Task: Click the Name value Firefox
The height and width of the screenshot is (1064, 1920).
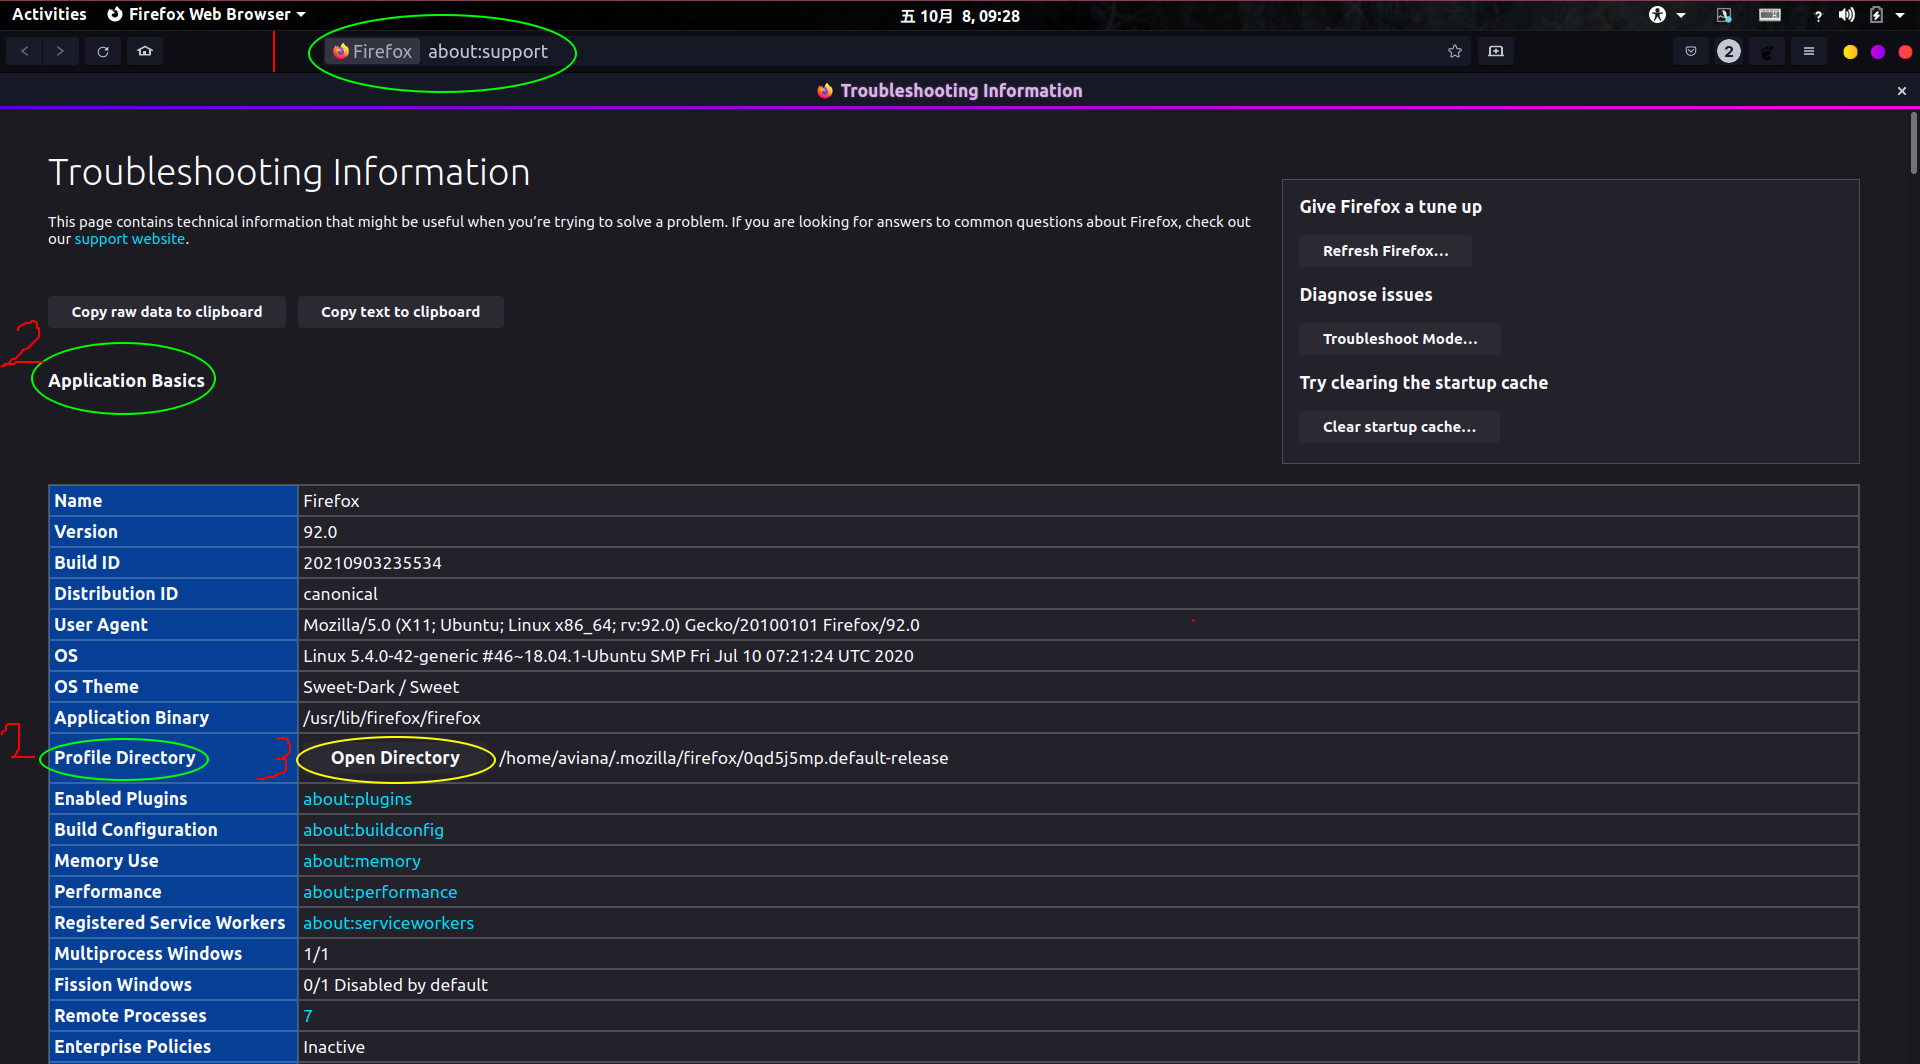Action: 331,501
